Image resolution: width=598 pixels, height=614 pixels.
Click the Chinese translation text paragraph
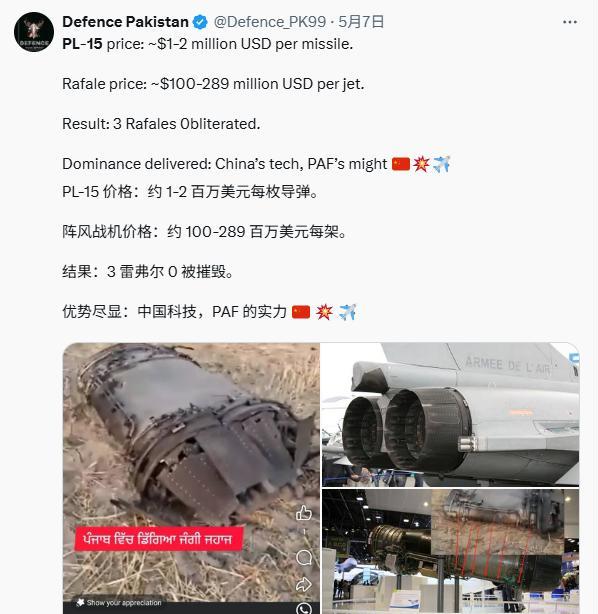[210, 252]
